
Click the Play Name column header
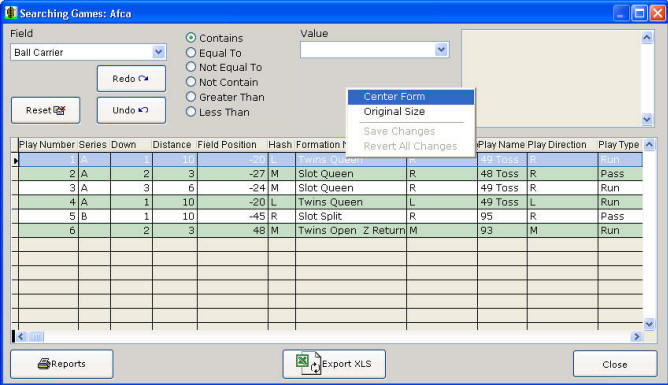point(502,145)
